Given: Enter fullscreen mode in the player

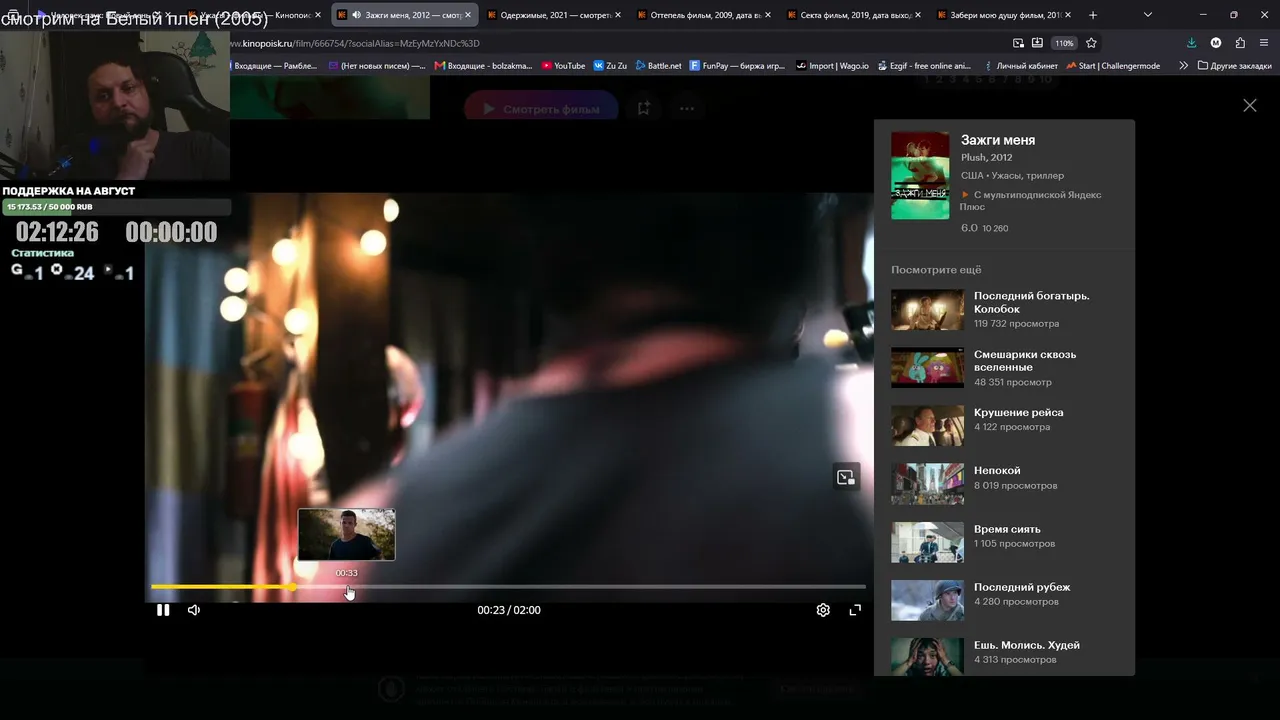Looking at the screenshot, I should 855,610.
